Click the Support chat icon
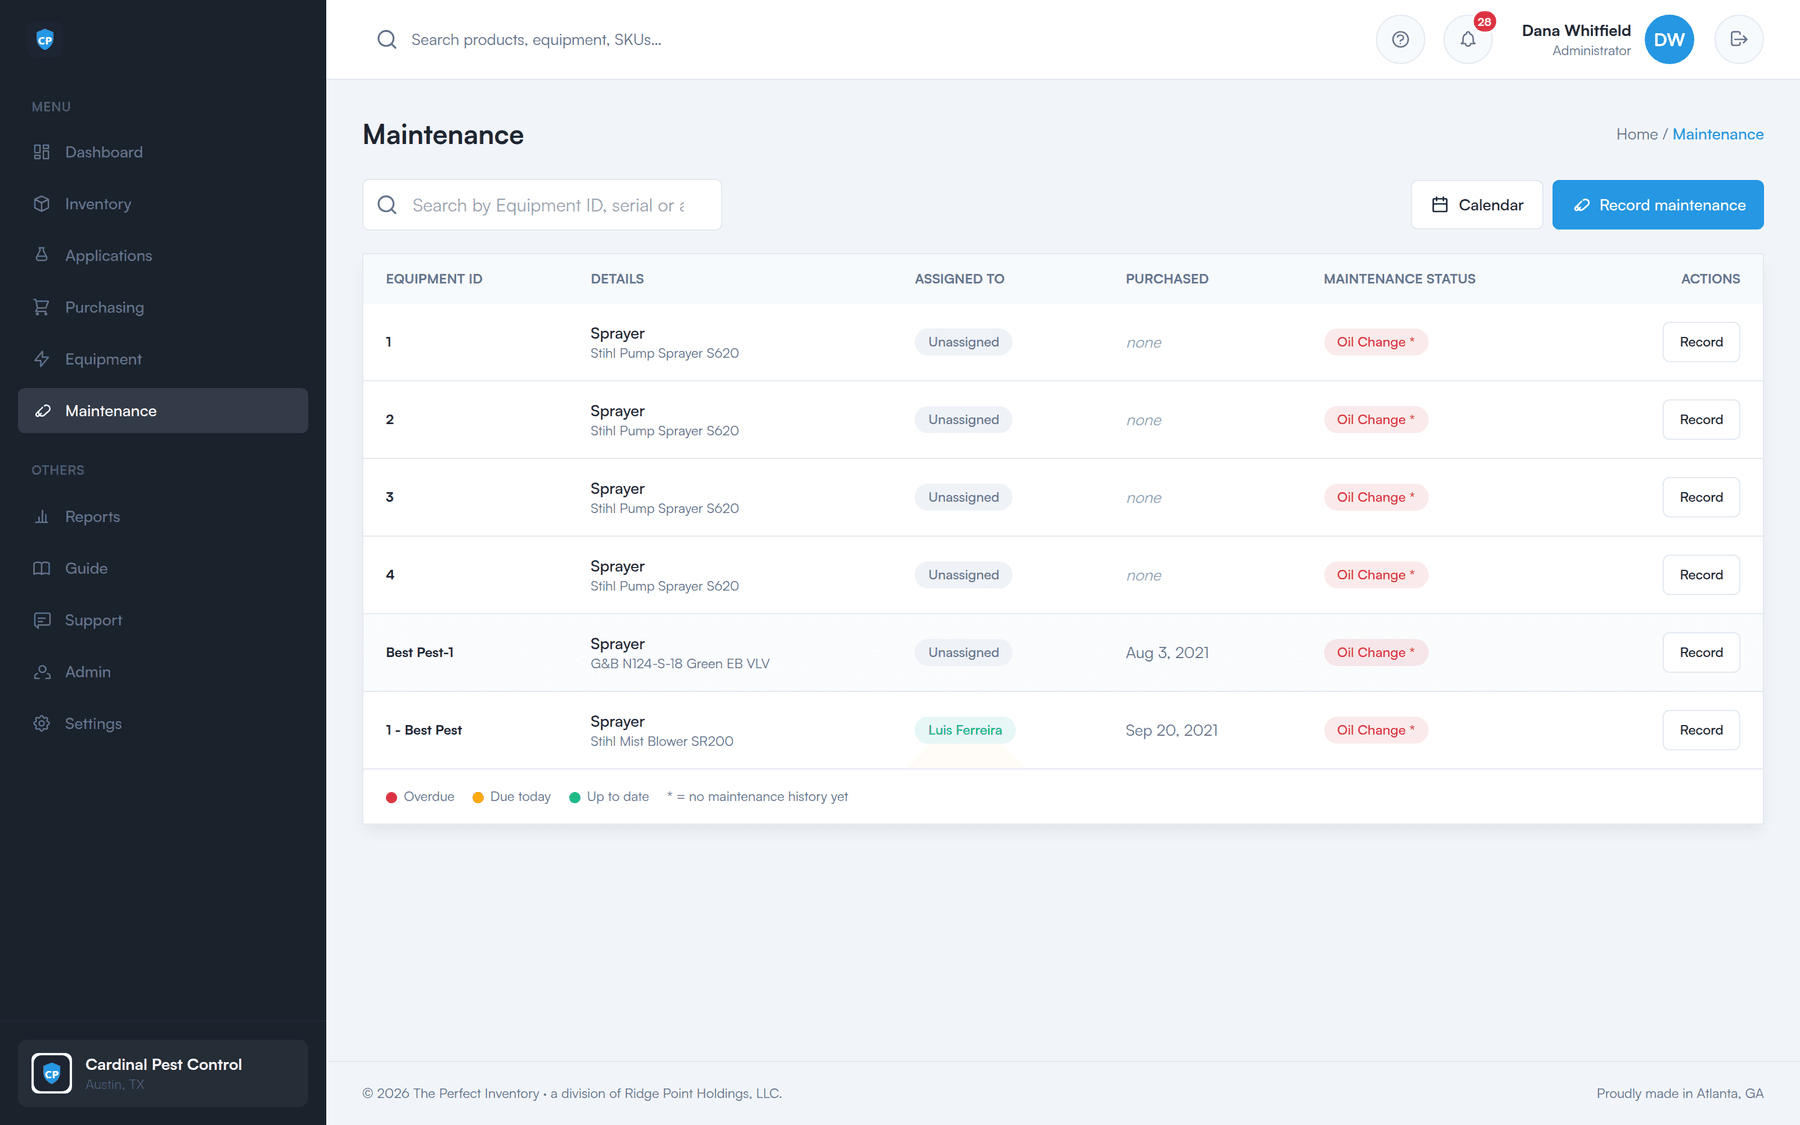This screenshot has height=1125, width=1800. (x=41, y=620)
